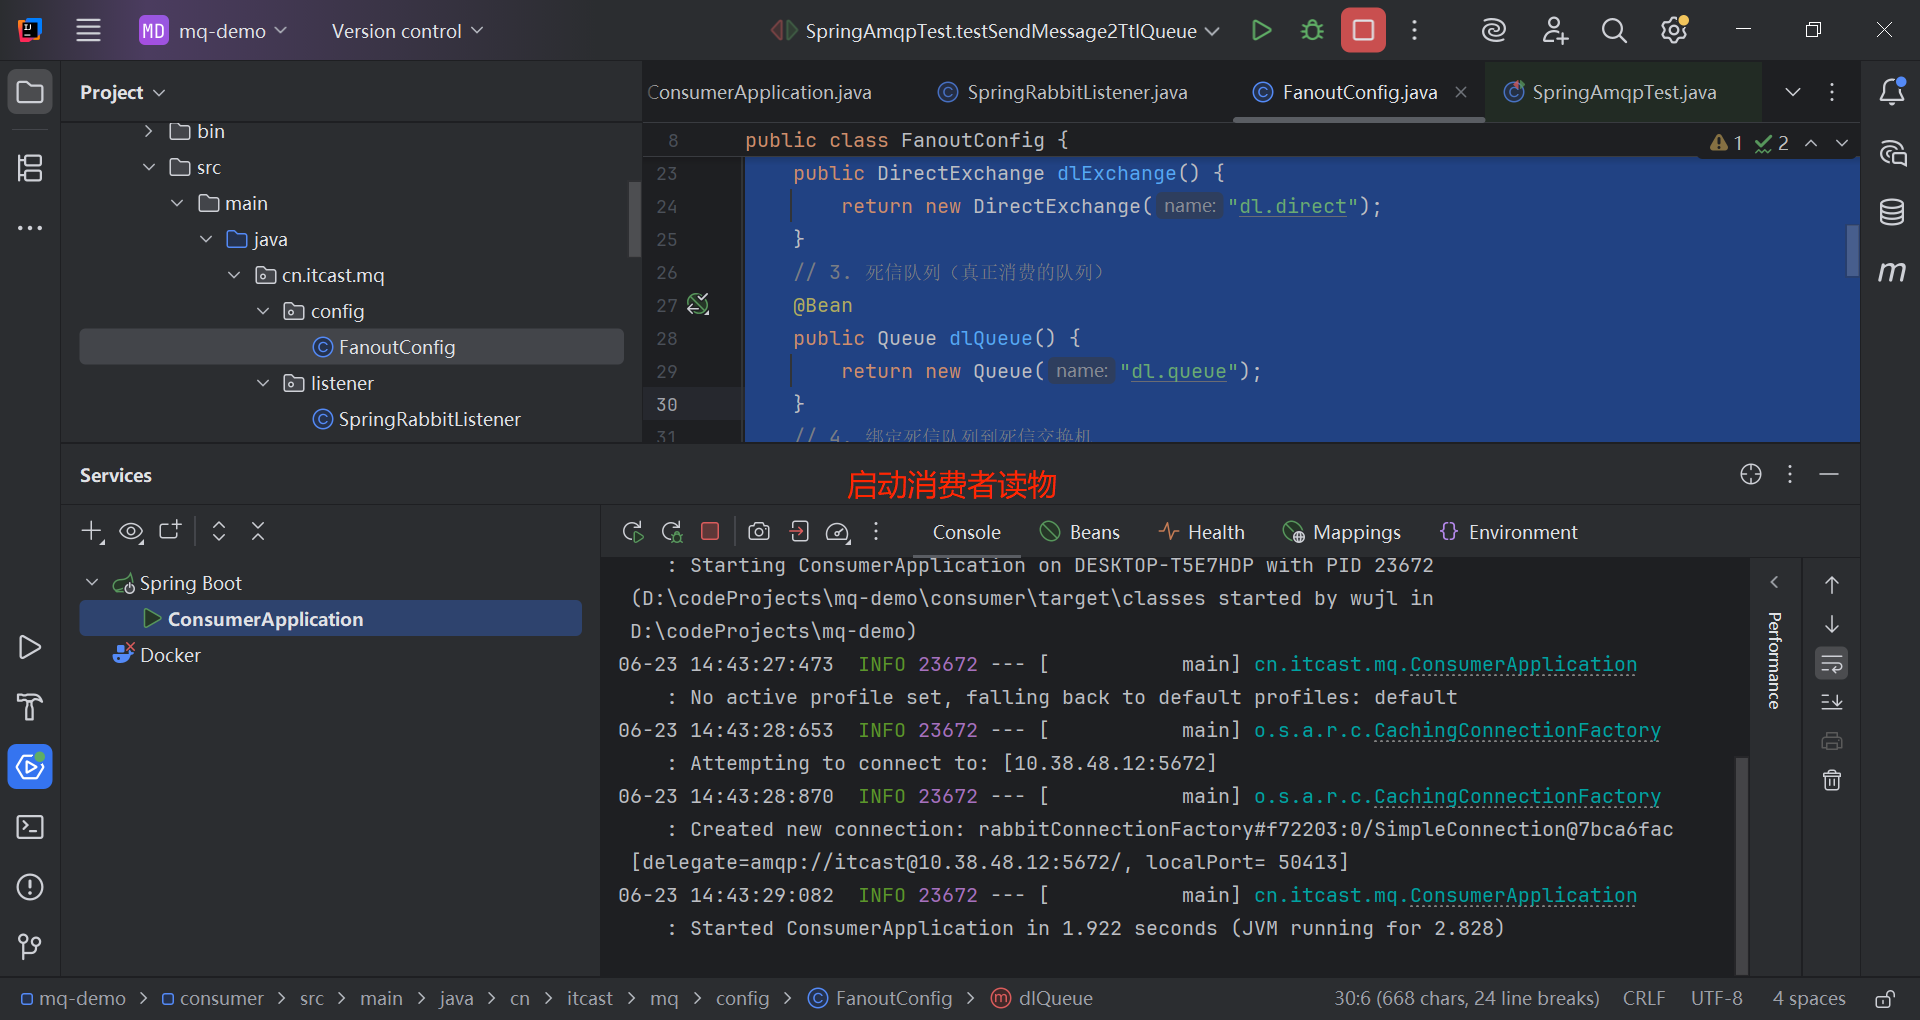This screenshot has width=1920, height=1020.
Task: Stop the running process in top toolbar
Action: 1363,30
